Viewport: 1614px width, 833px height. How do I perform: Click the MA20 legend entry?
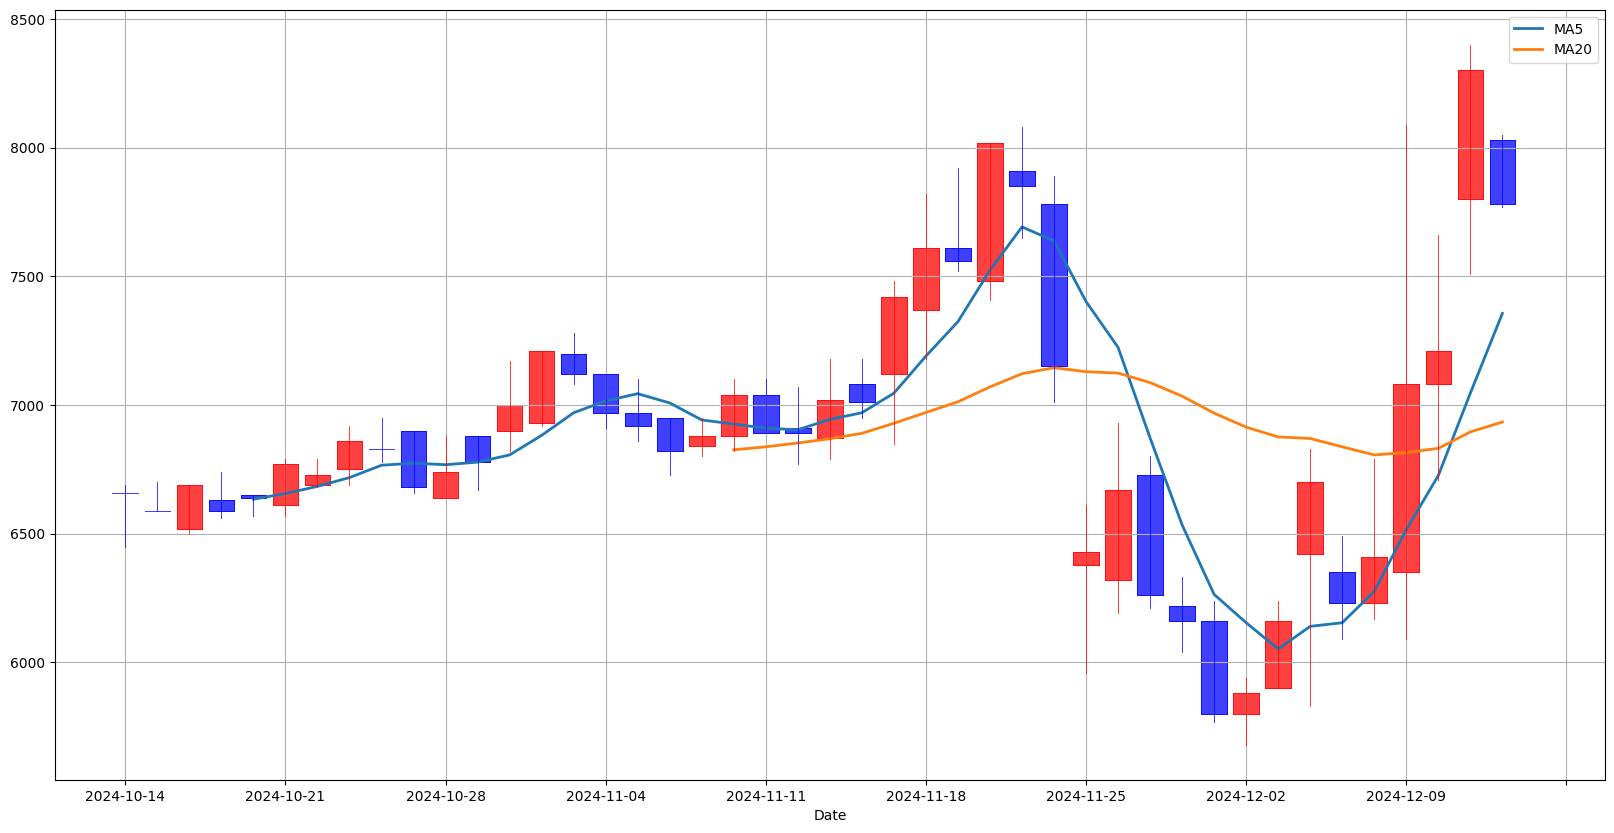[1553, 49]
